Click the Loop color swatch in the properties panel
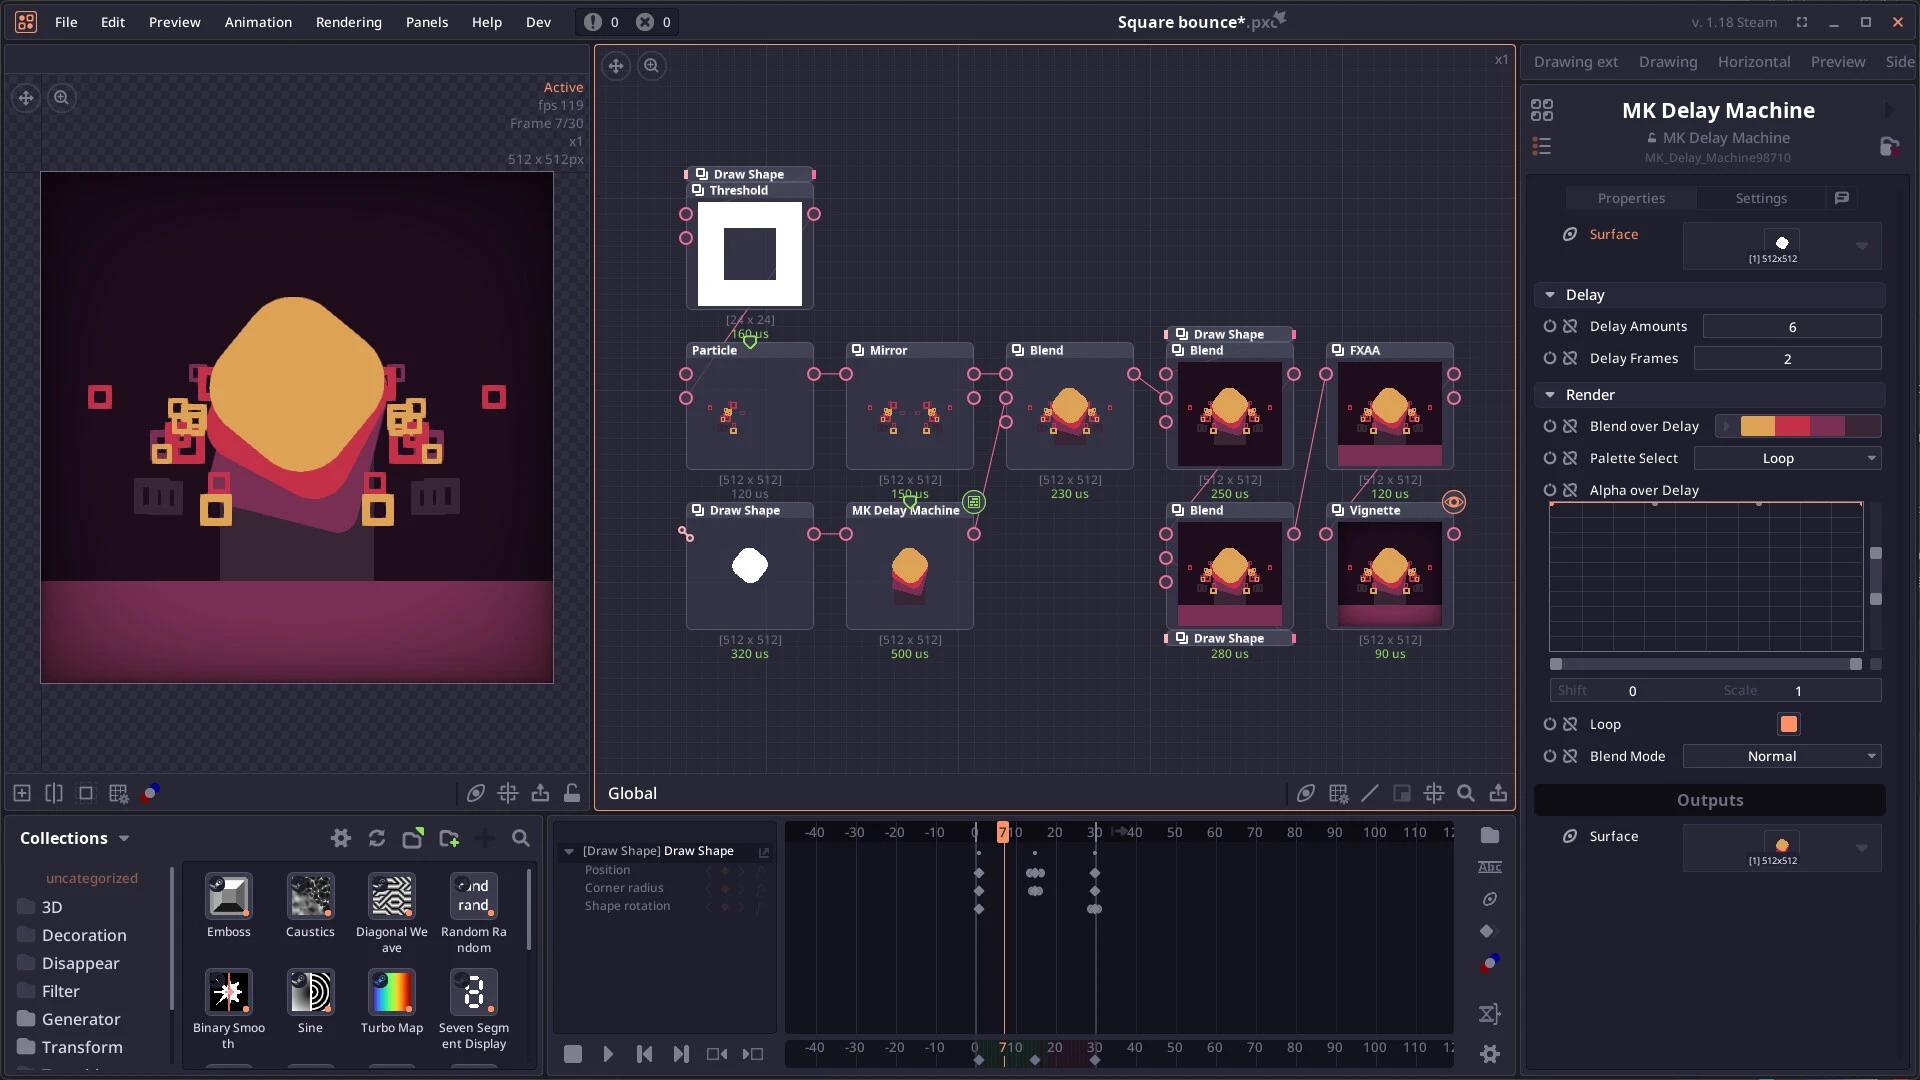Viewport: 1920px width, 1080px height. click(1787, 724)
